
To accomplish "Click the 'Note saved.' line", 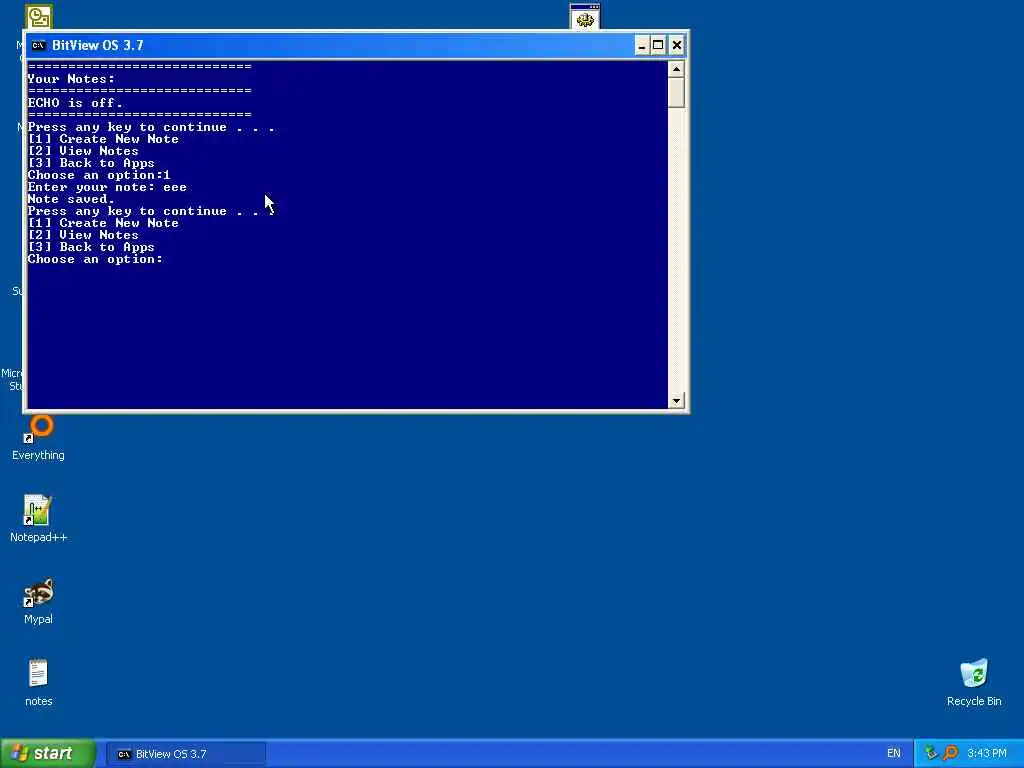I will coord(71,199).
